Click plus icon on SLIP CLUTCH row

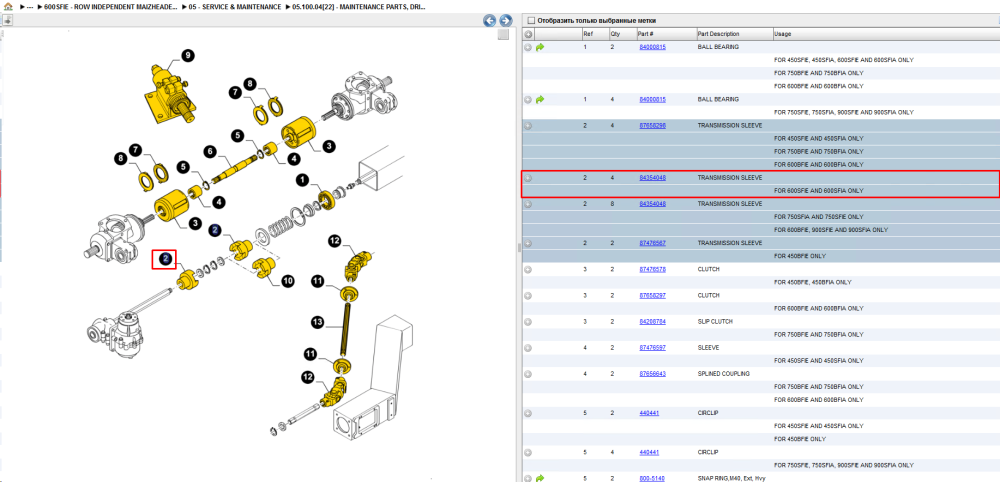pos(528,321)
